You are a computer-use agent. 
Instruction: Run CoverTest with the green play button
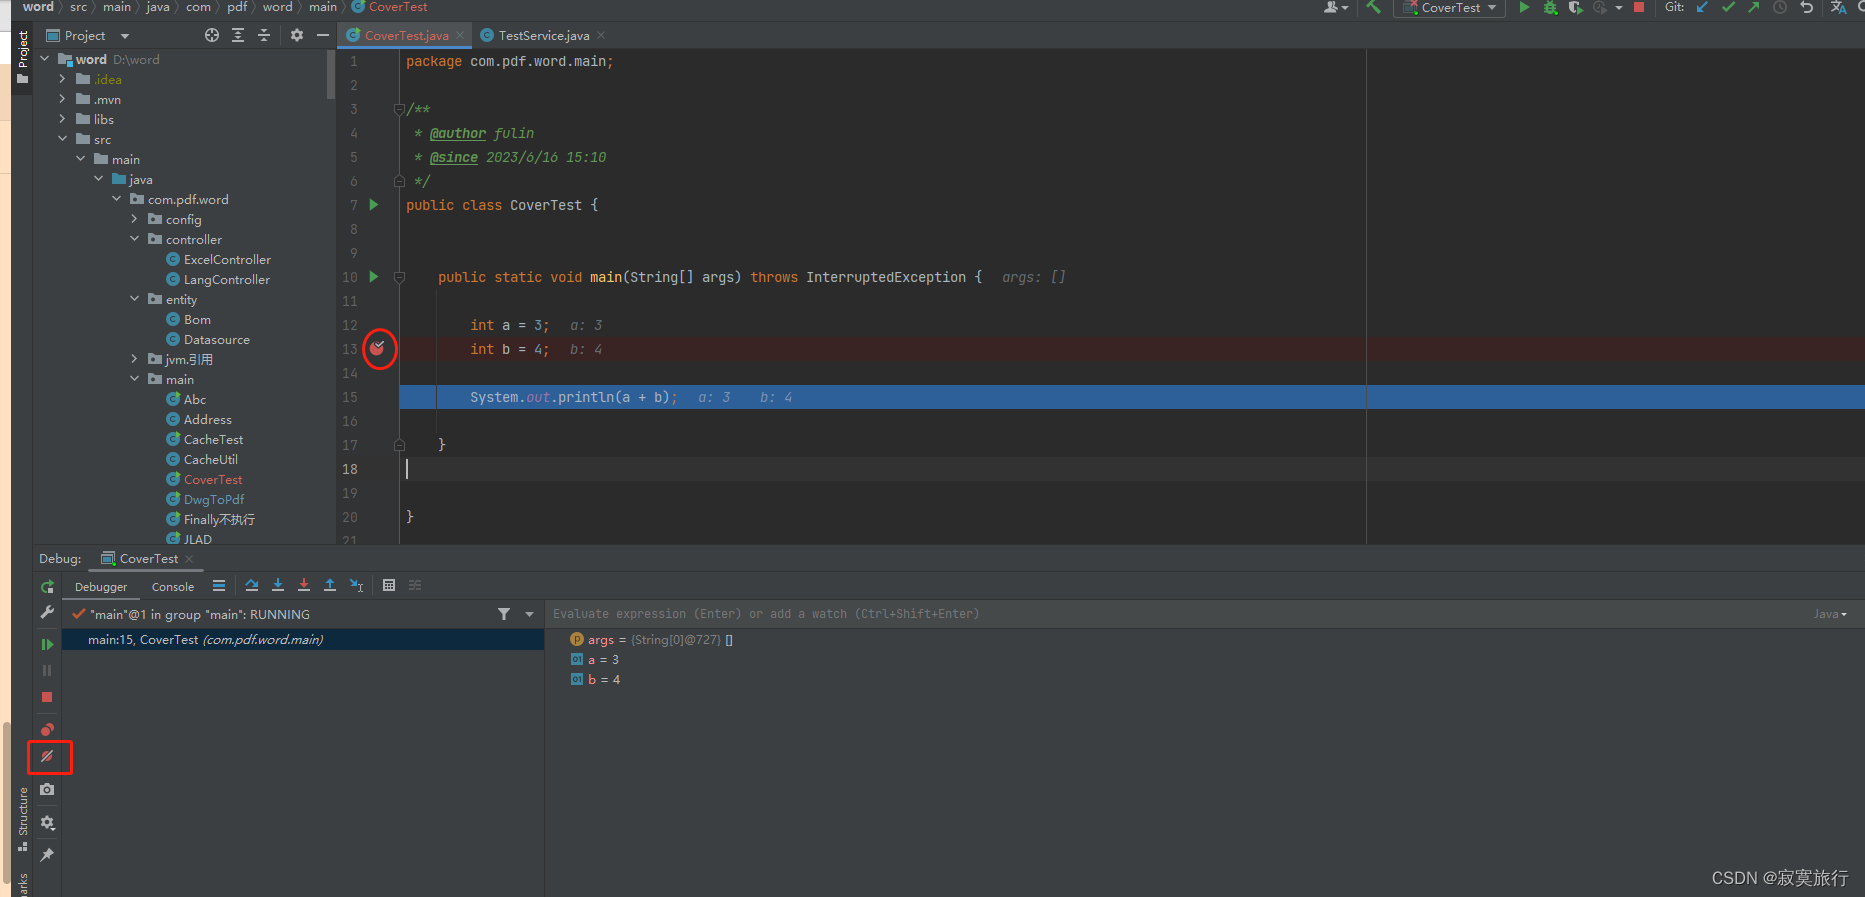[x=1524, y=8]
